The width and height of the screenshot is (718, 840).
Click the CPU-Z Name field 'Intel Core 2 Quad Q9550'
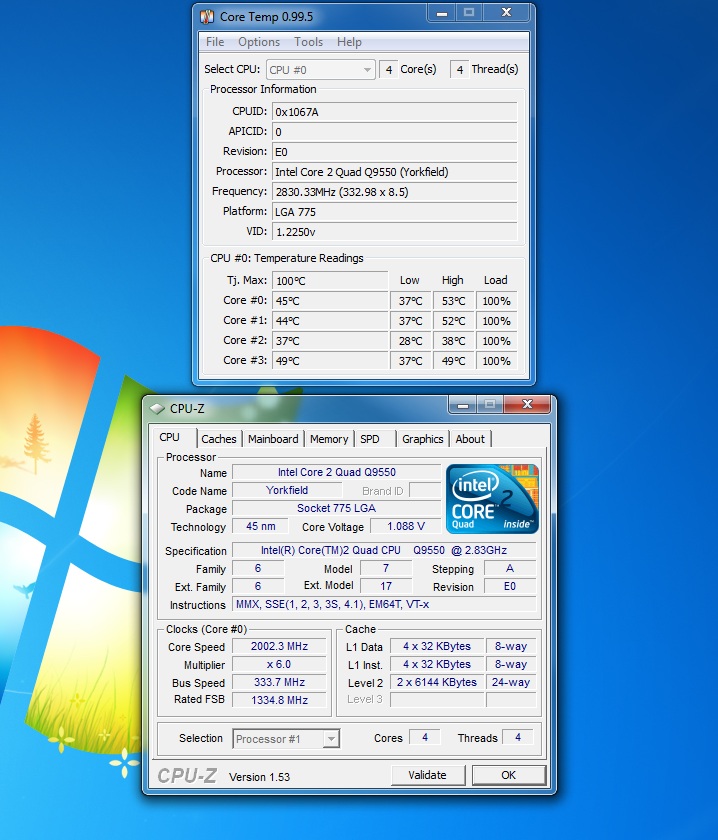point(336,472)
